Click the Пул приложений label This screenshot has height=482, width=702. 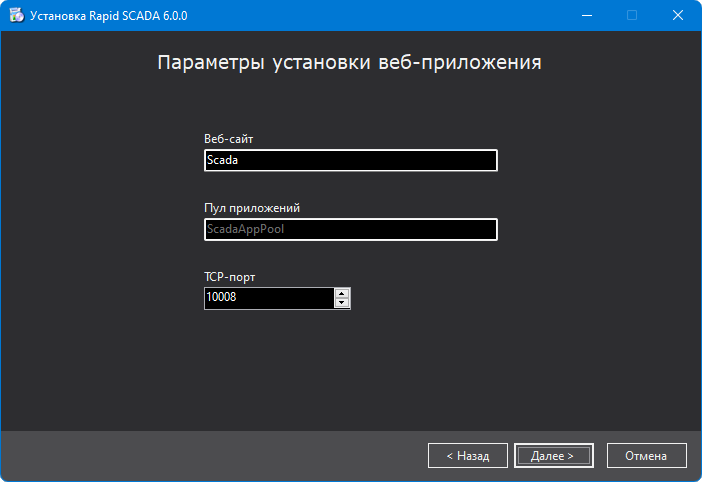[x=252, y=208]
